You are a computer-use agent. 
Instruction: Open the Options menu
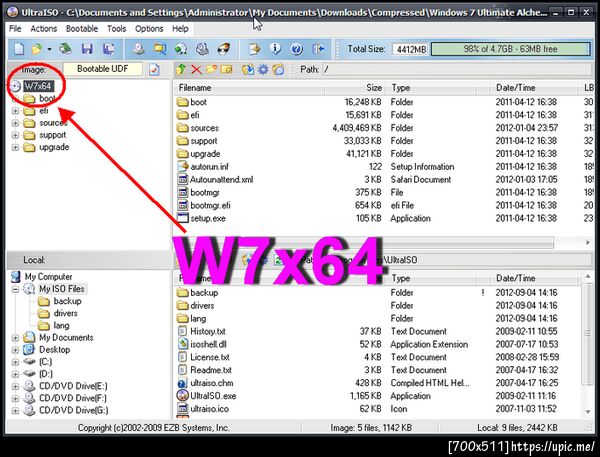149,29
